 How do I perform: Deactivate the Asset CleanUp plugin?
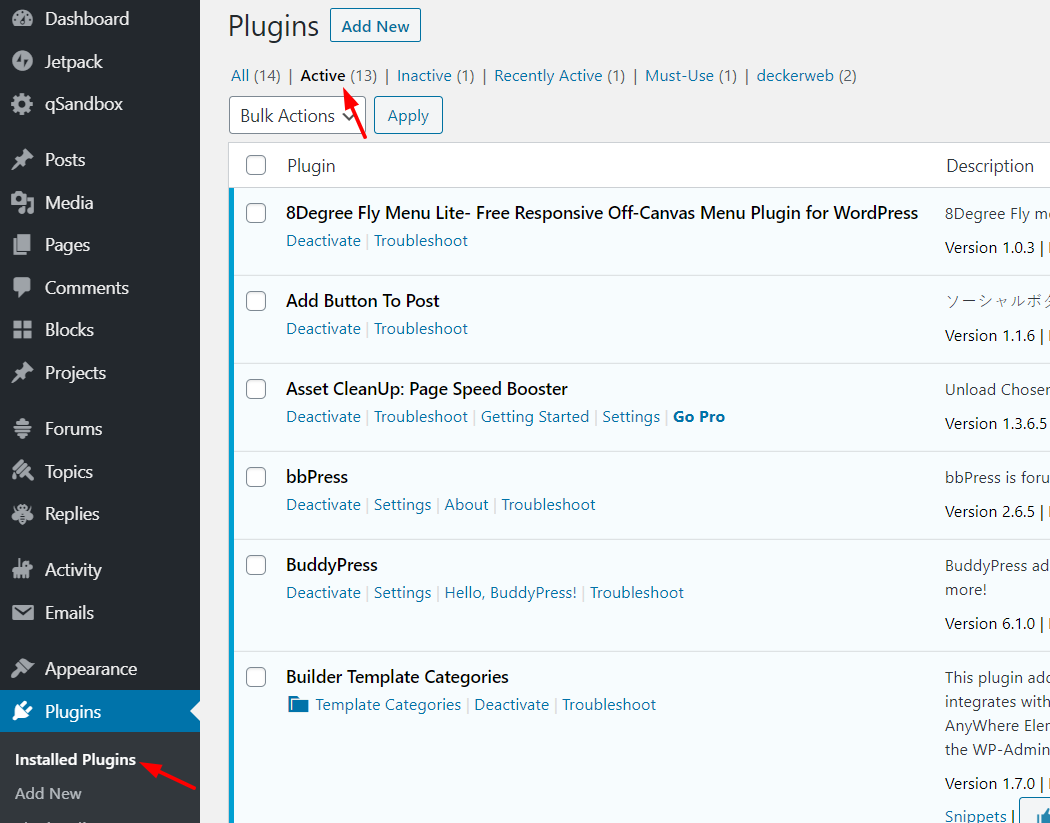(323, 417)
